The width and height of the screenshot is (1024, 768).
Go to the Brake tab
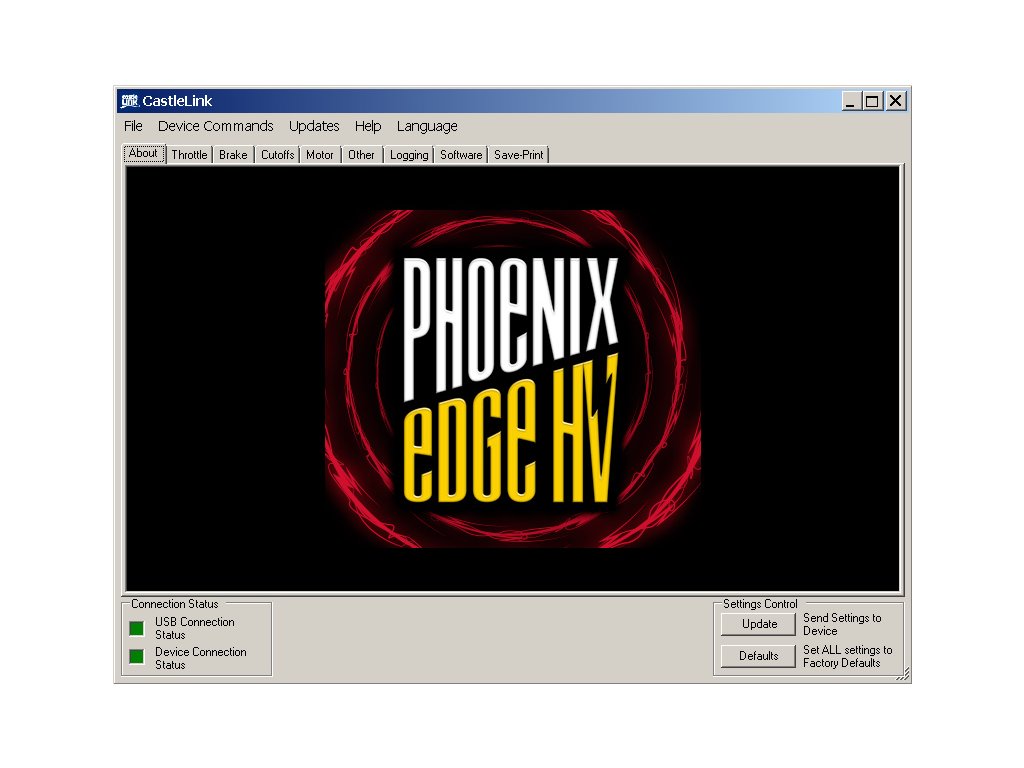[233, 155]
